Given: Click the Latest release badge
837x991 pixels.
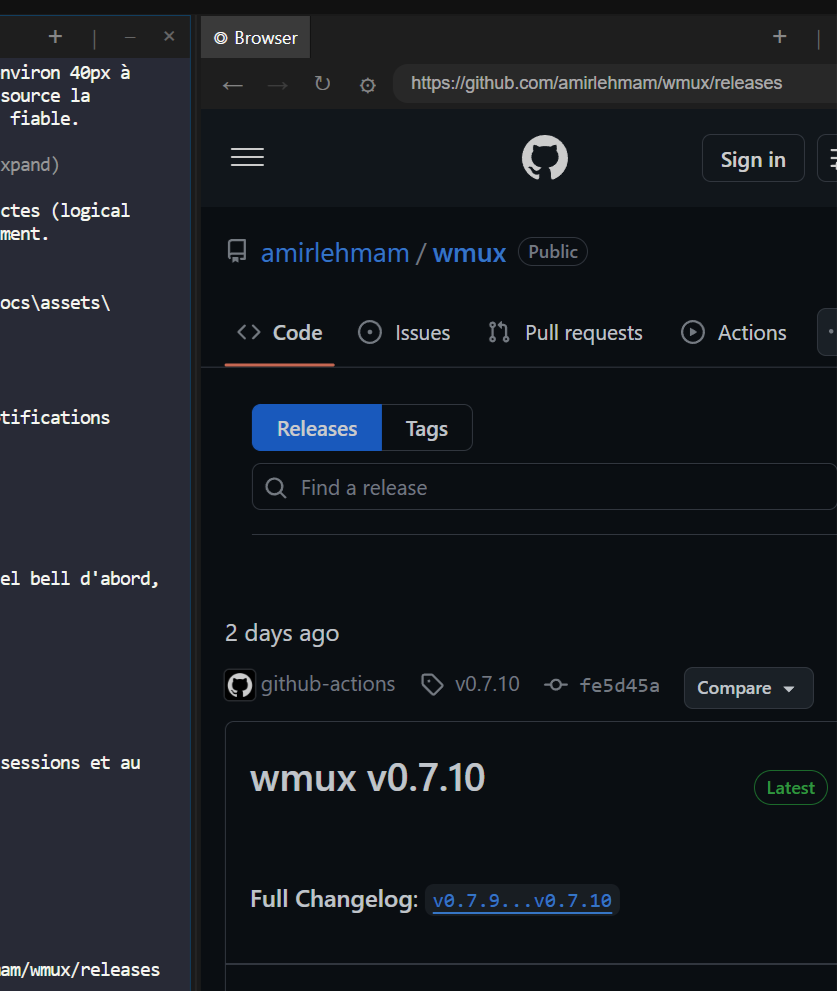Looking at the screenshot, I should tap(790, 787).
